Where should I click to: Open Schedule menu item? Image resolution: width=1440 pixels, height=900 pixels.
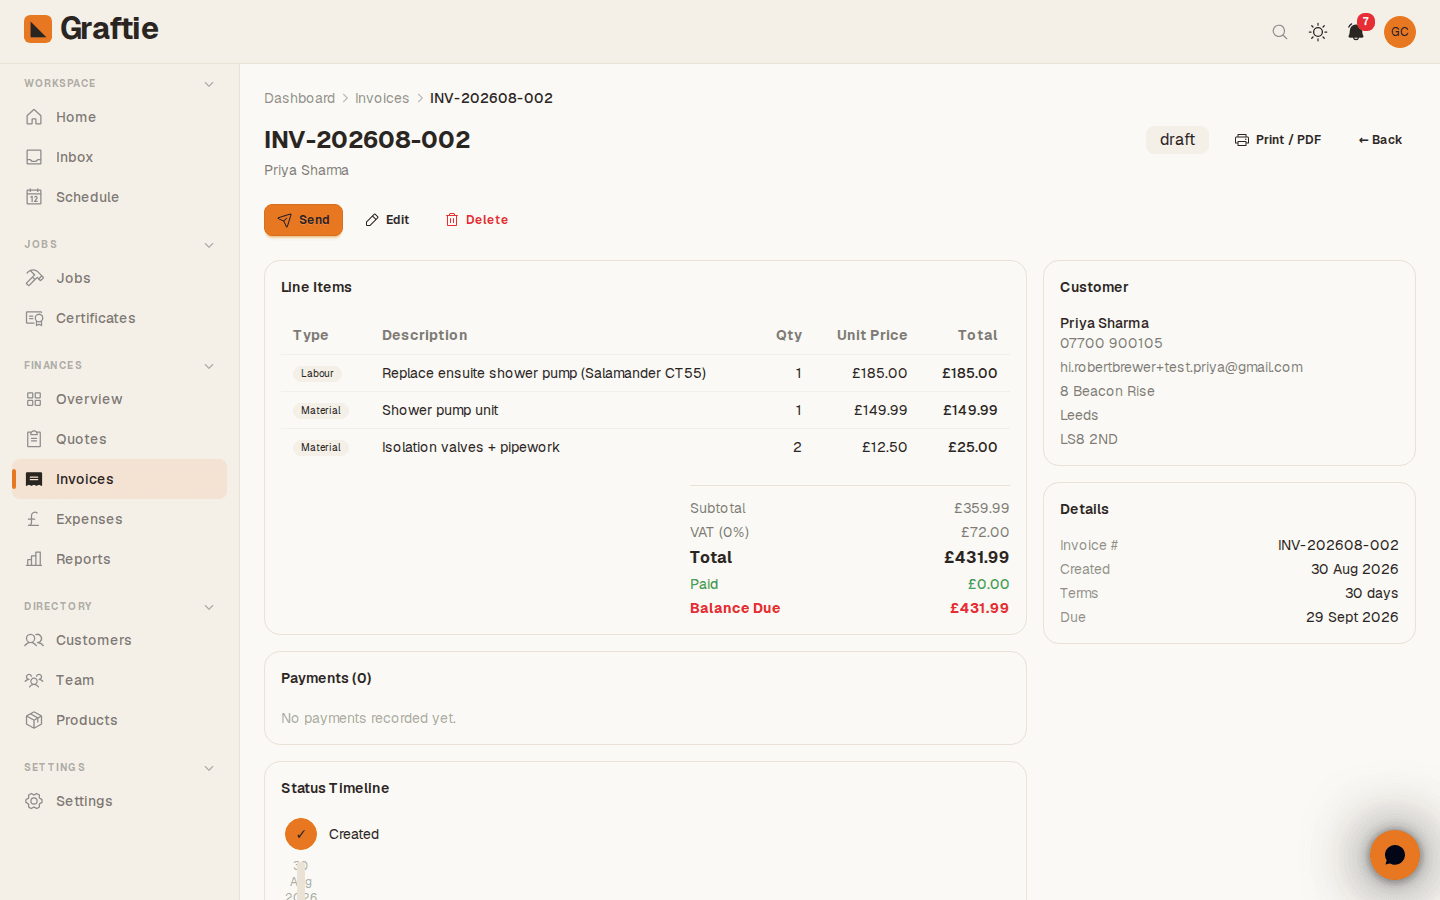(x=120, y=197)
